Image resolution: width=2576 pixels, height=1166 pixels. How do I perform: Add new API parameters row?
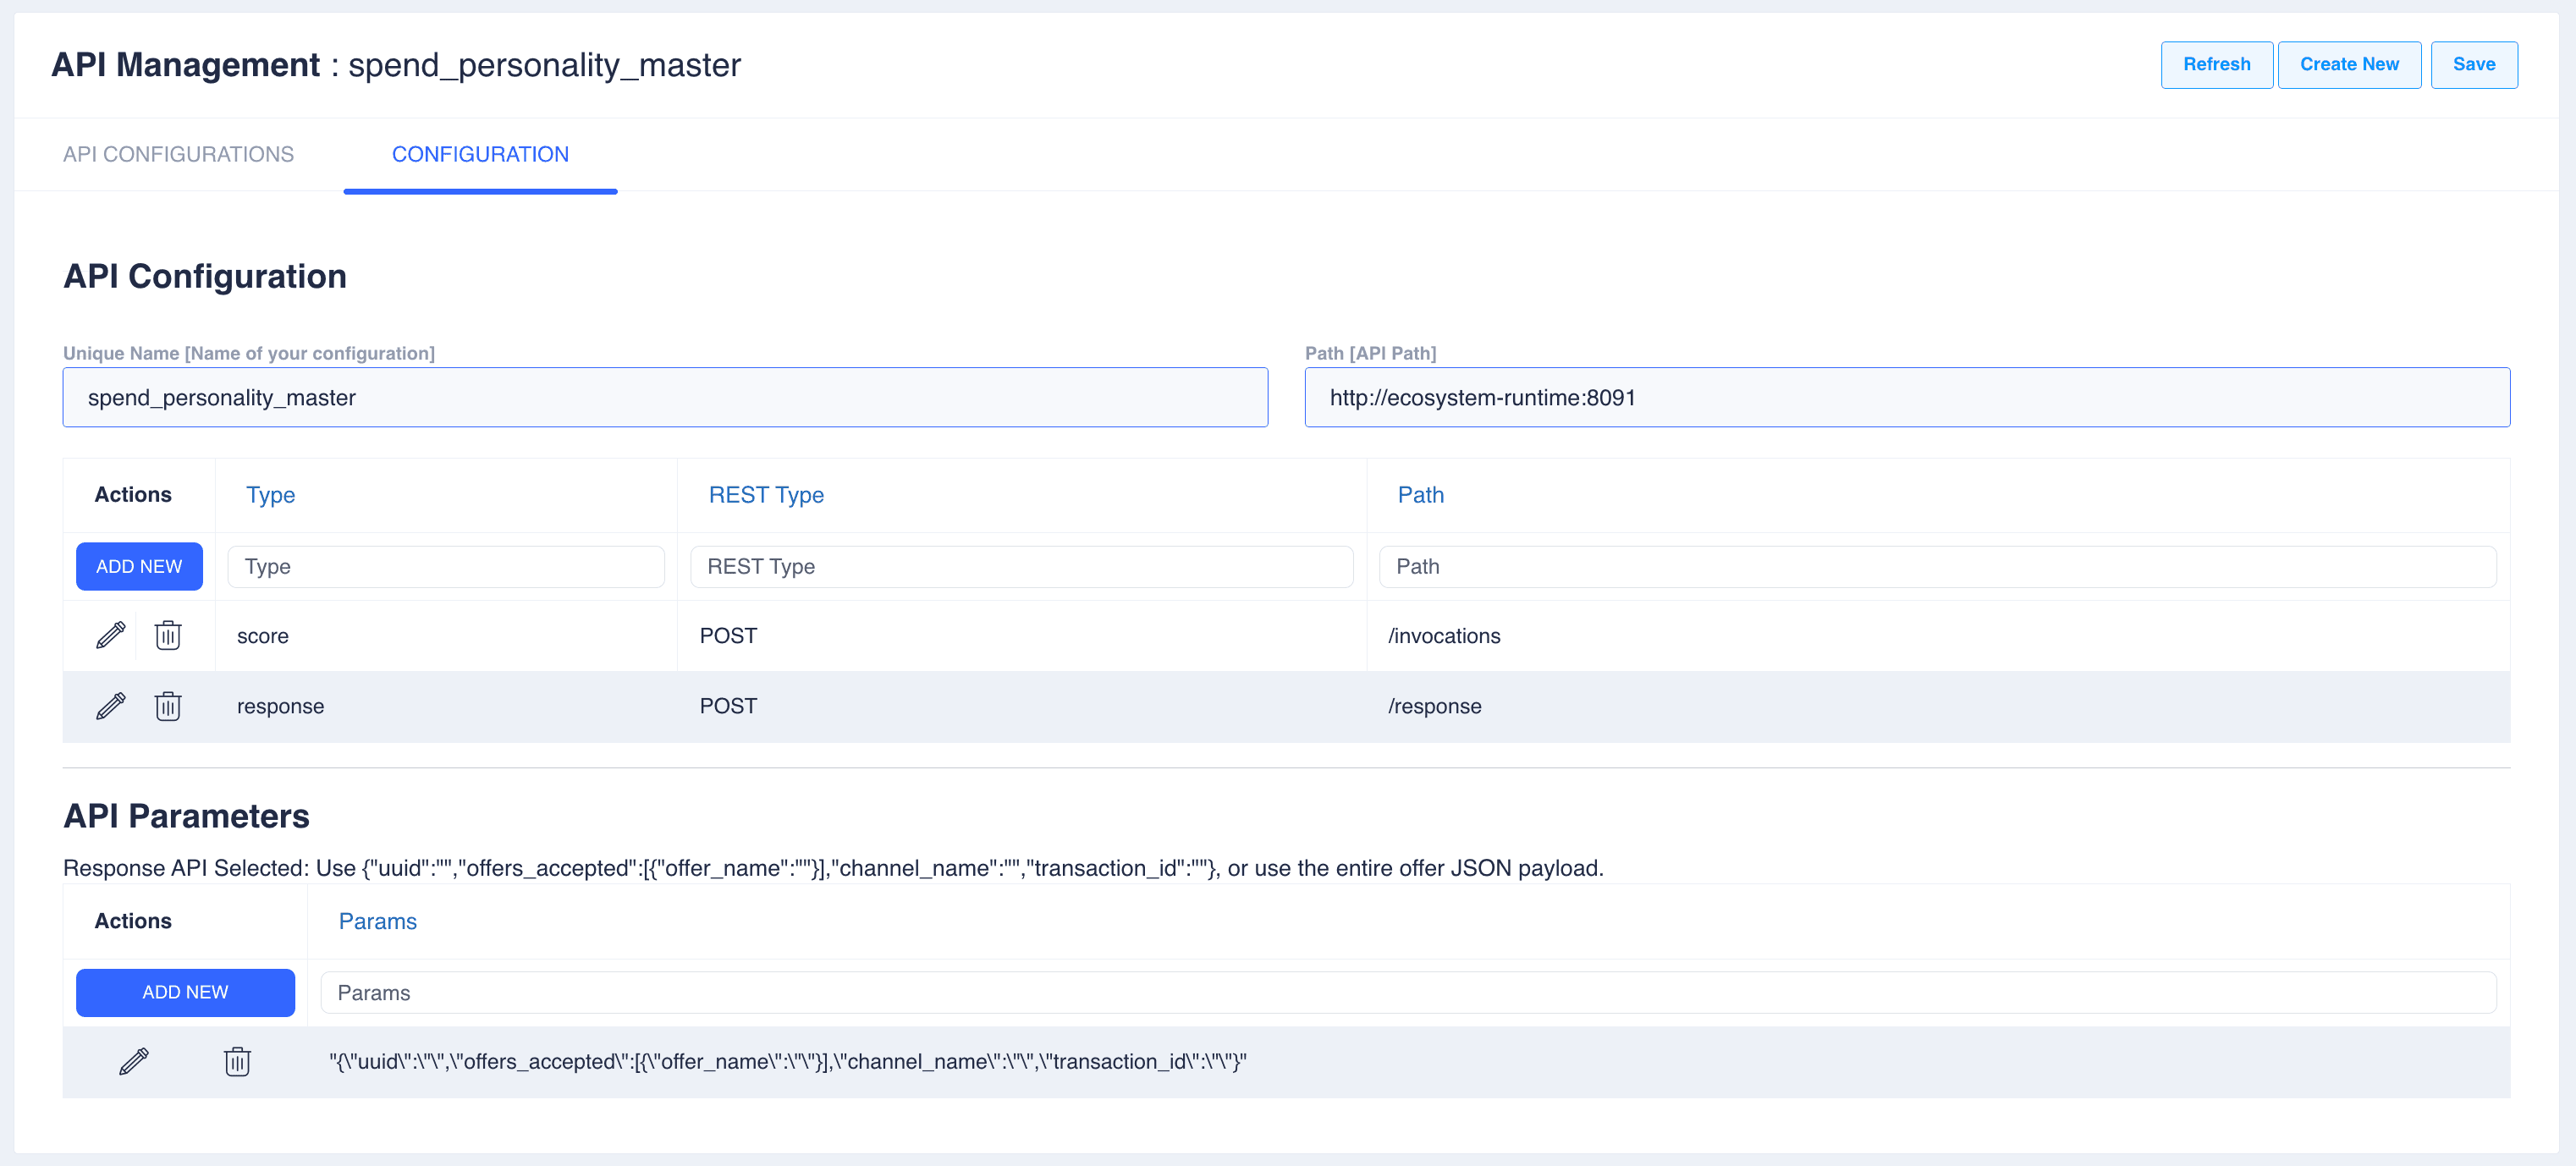185,992
